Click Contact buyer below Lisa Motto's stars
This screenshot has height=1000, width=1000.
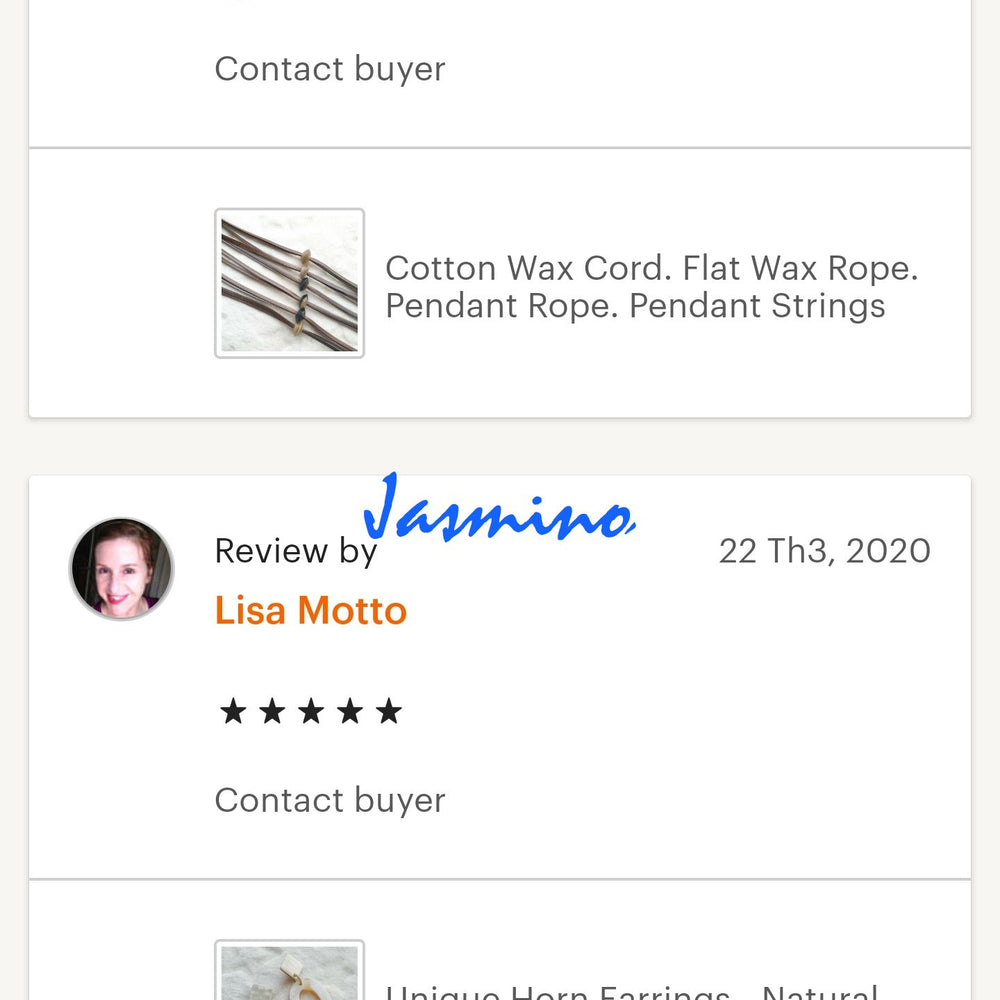330,800
